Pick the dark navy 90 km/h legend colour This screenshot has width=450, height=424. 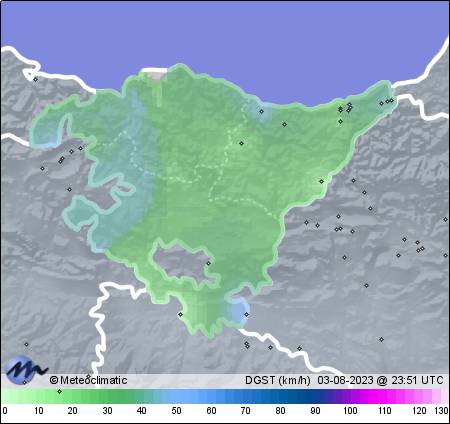315,396
